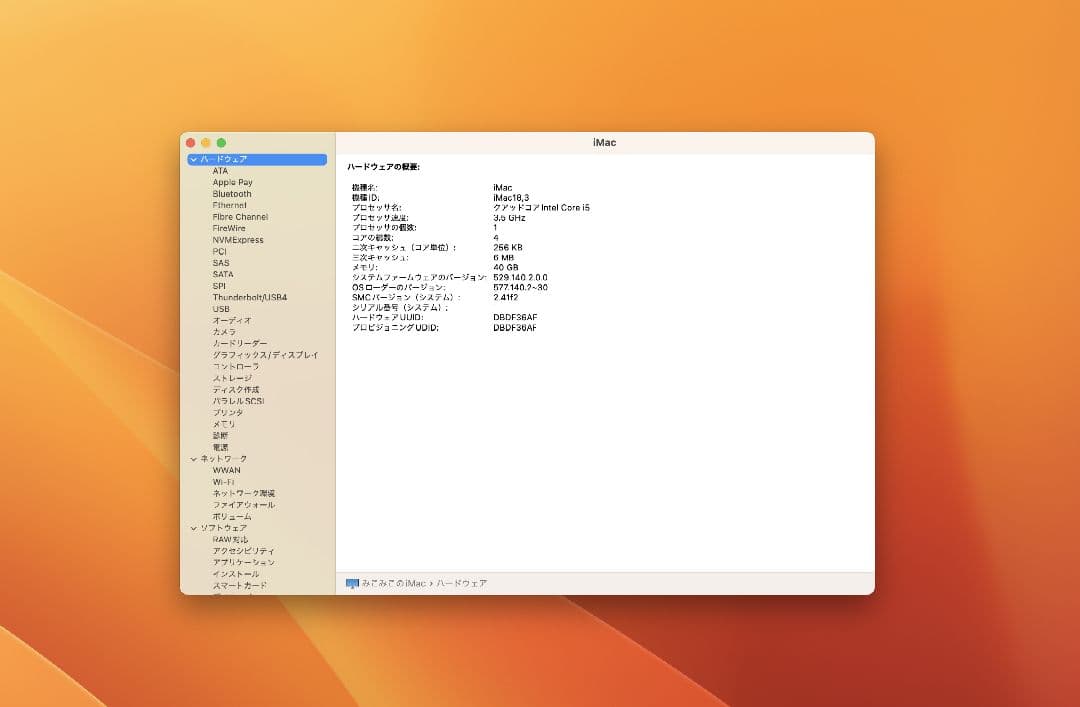Viewport: 1080px width, 707px height.
Task: Open NVMExpress in the sidebar
Action: click(x=238, y=240)
